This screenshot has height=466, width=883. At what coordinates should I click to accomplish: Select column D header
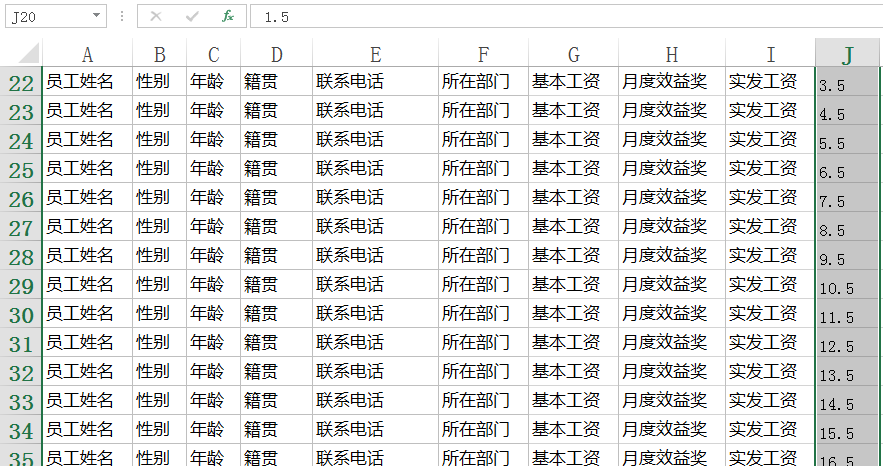277,54
